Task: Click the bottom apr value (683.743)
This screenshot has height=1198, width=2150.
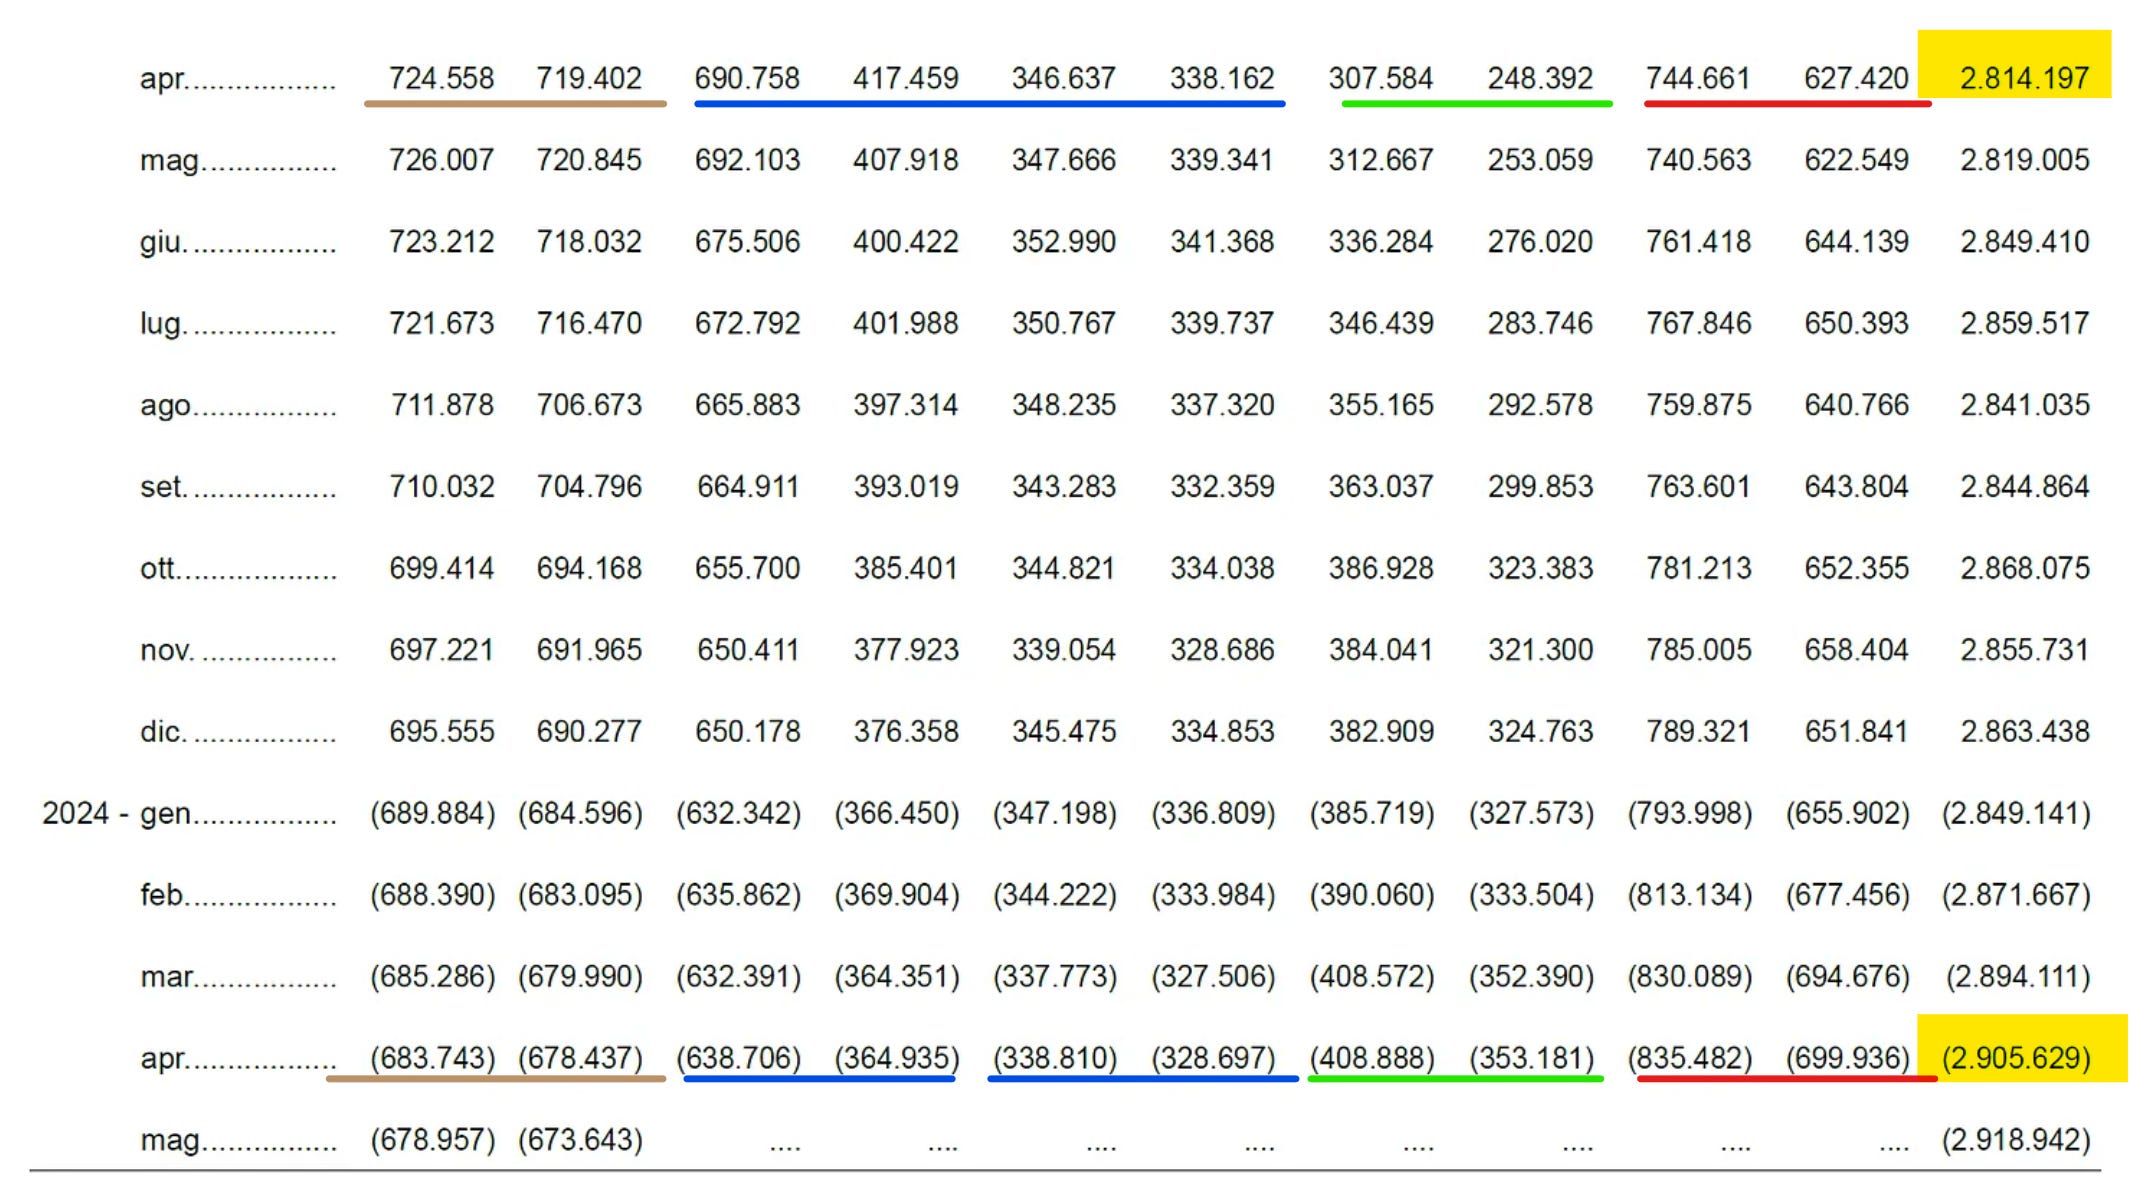Action: pos(432,1058)
